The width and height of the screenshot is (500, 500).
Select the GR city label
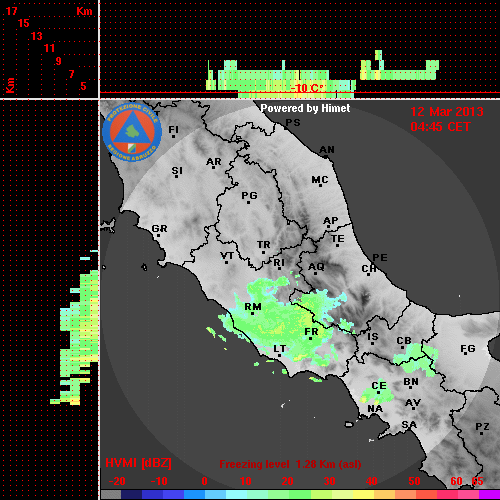coord(159,229)
